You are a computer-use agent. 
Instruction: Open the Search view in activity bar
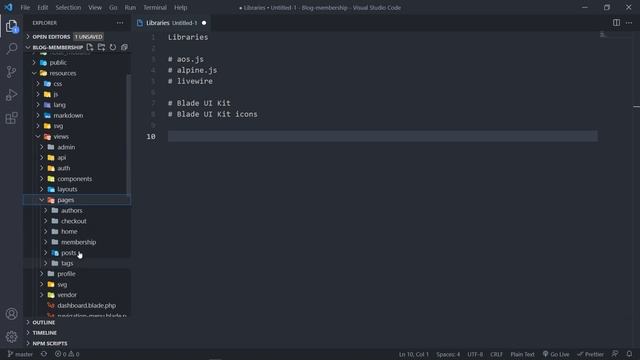11,49
